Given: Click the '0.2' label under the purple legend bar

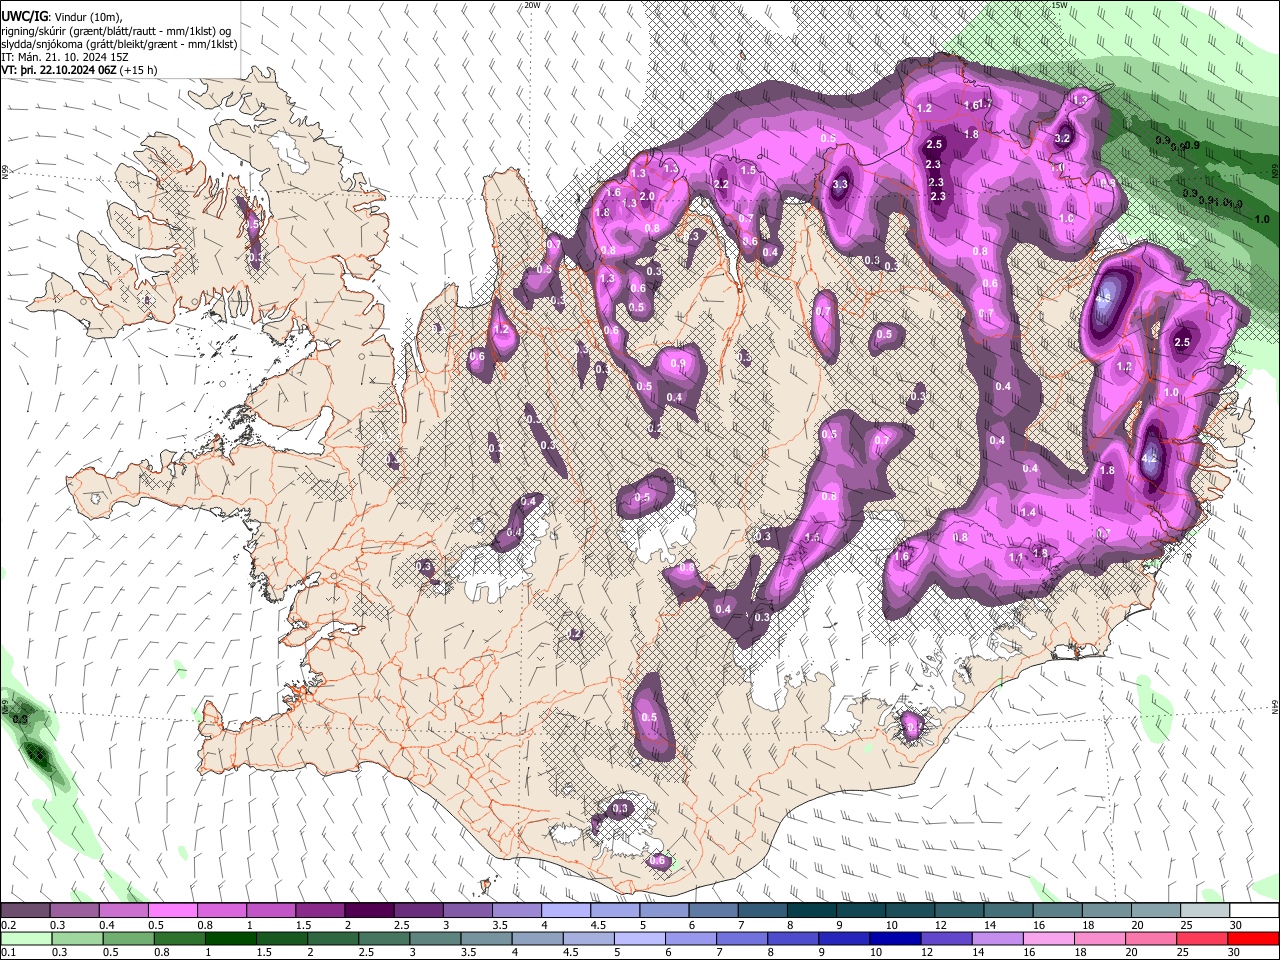Looking at the screenshot, I should pos(8,925).
